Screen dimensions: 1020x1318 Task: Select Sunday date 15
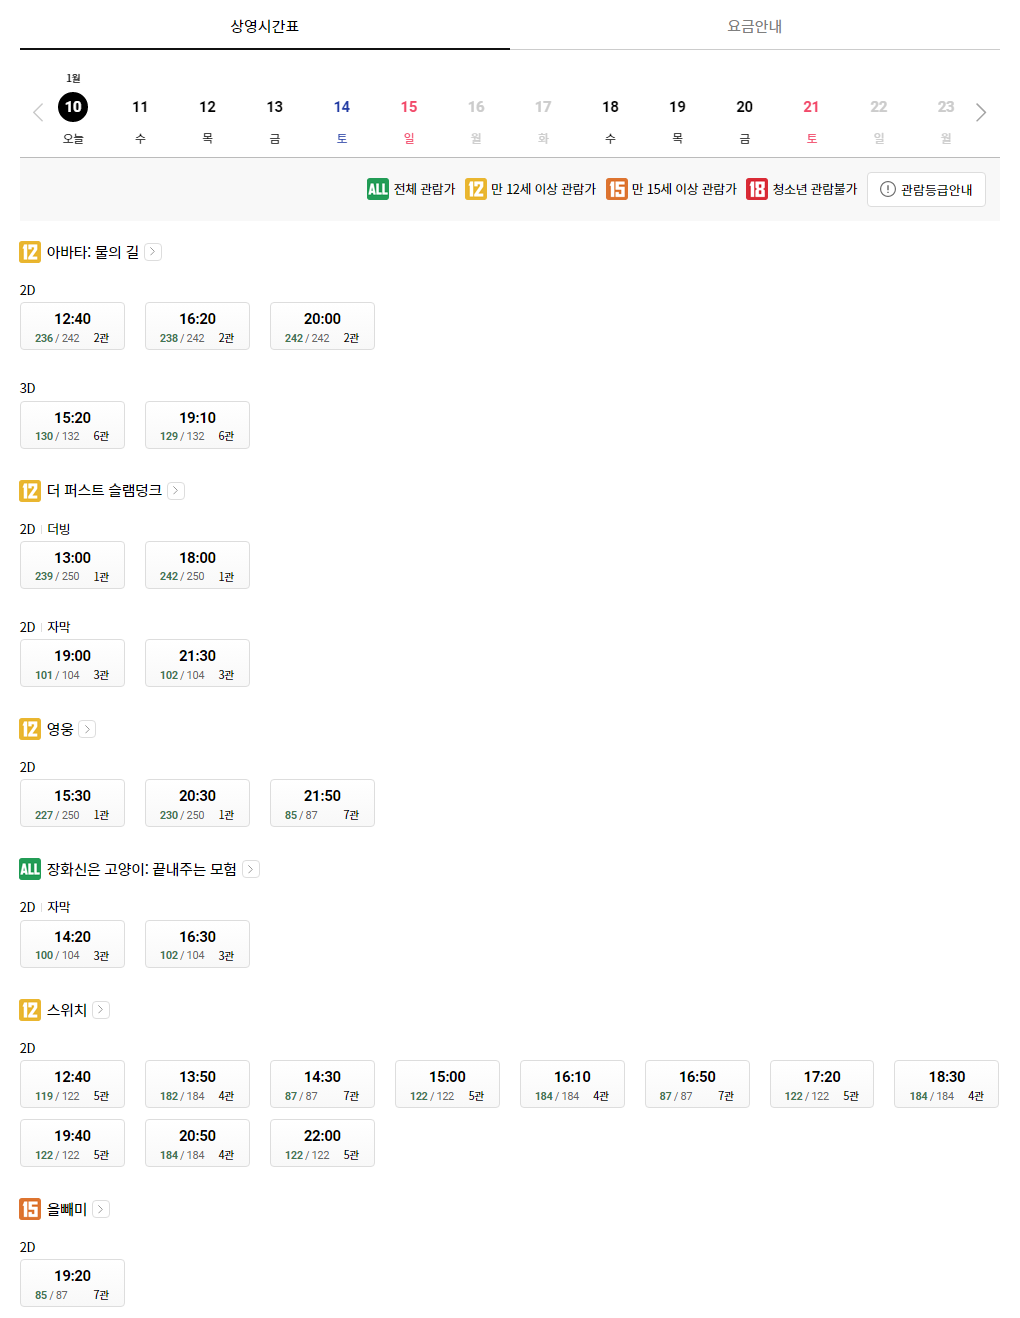tap(409, 107)
